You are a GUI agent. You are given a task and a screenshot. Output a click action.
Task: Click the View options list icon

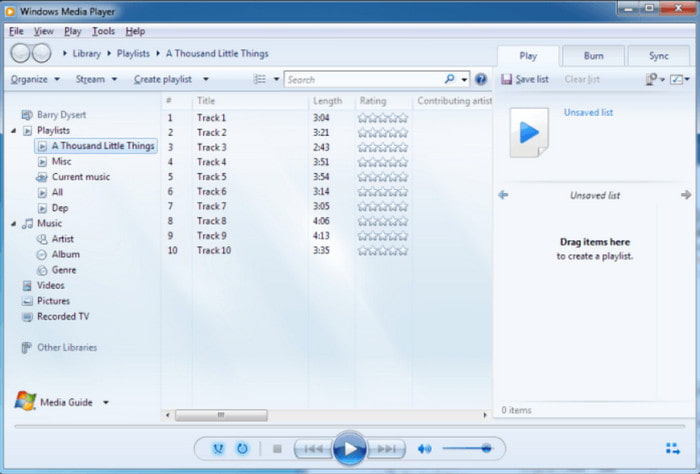tap(259, 79)
